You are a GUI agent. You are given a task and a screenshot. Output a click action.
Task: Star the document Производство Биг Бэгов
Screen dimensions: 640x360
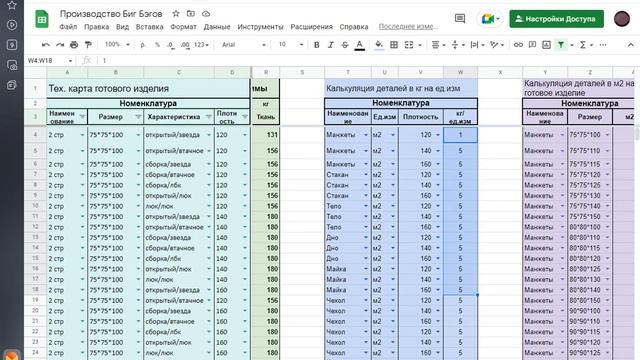click(x=176, y=13)
